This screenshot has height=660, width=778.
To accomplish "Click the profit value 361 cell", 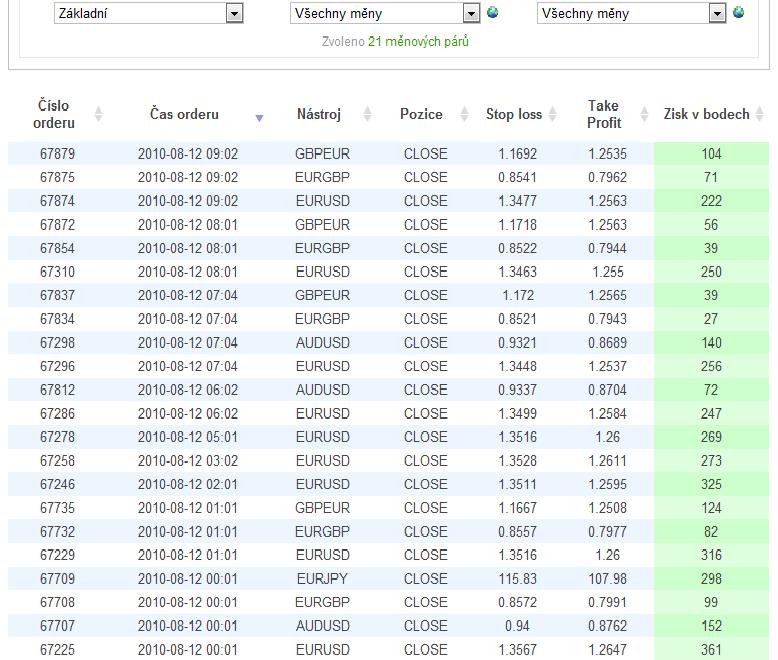I will coord(711,649).
